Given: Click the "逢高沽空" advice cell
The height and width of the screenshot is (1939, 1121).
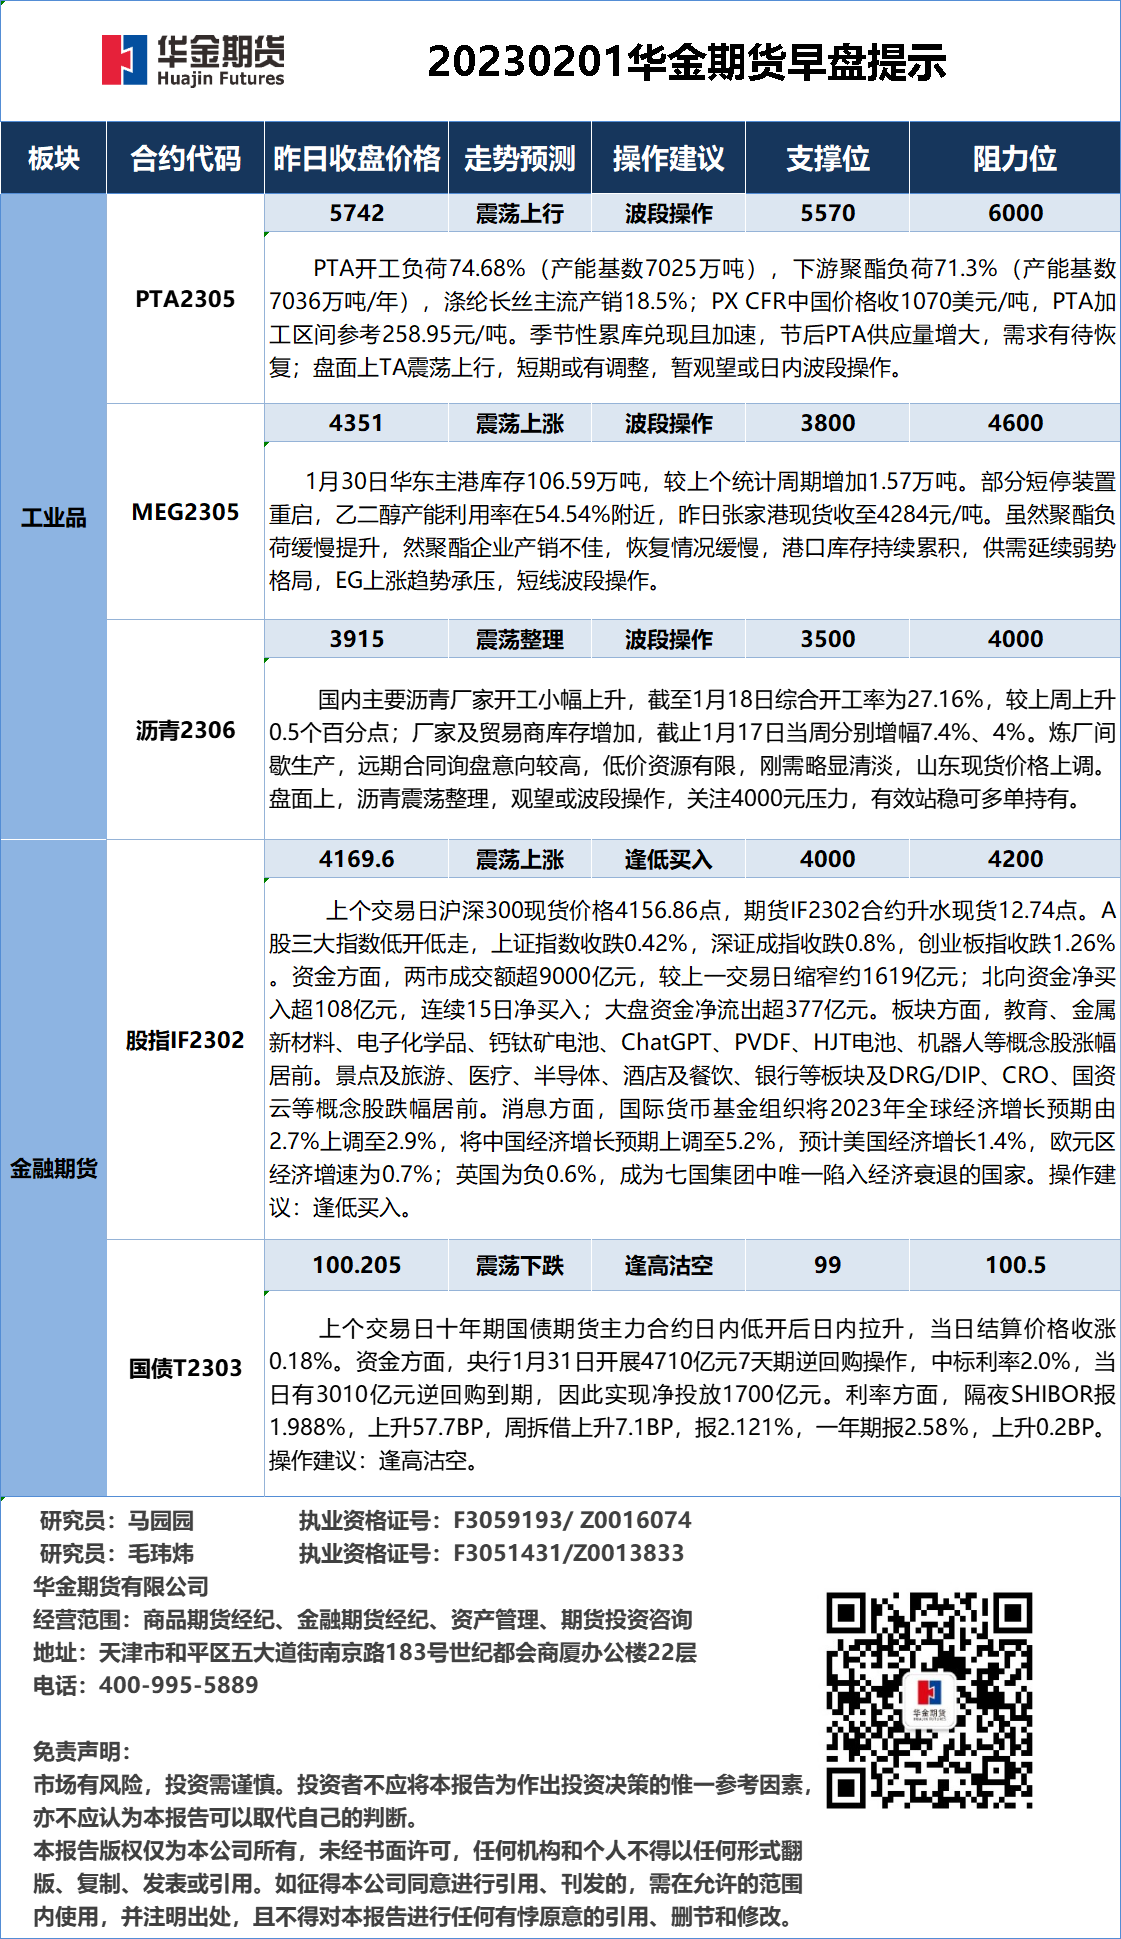Looking at the screenshot, I should click(668, 1265).
